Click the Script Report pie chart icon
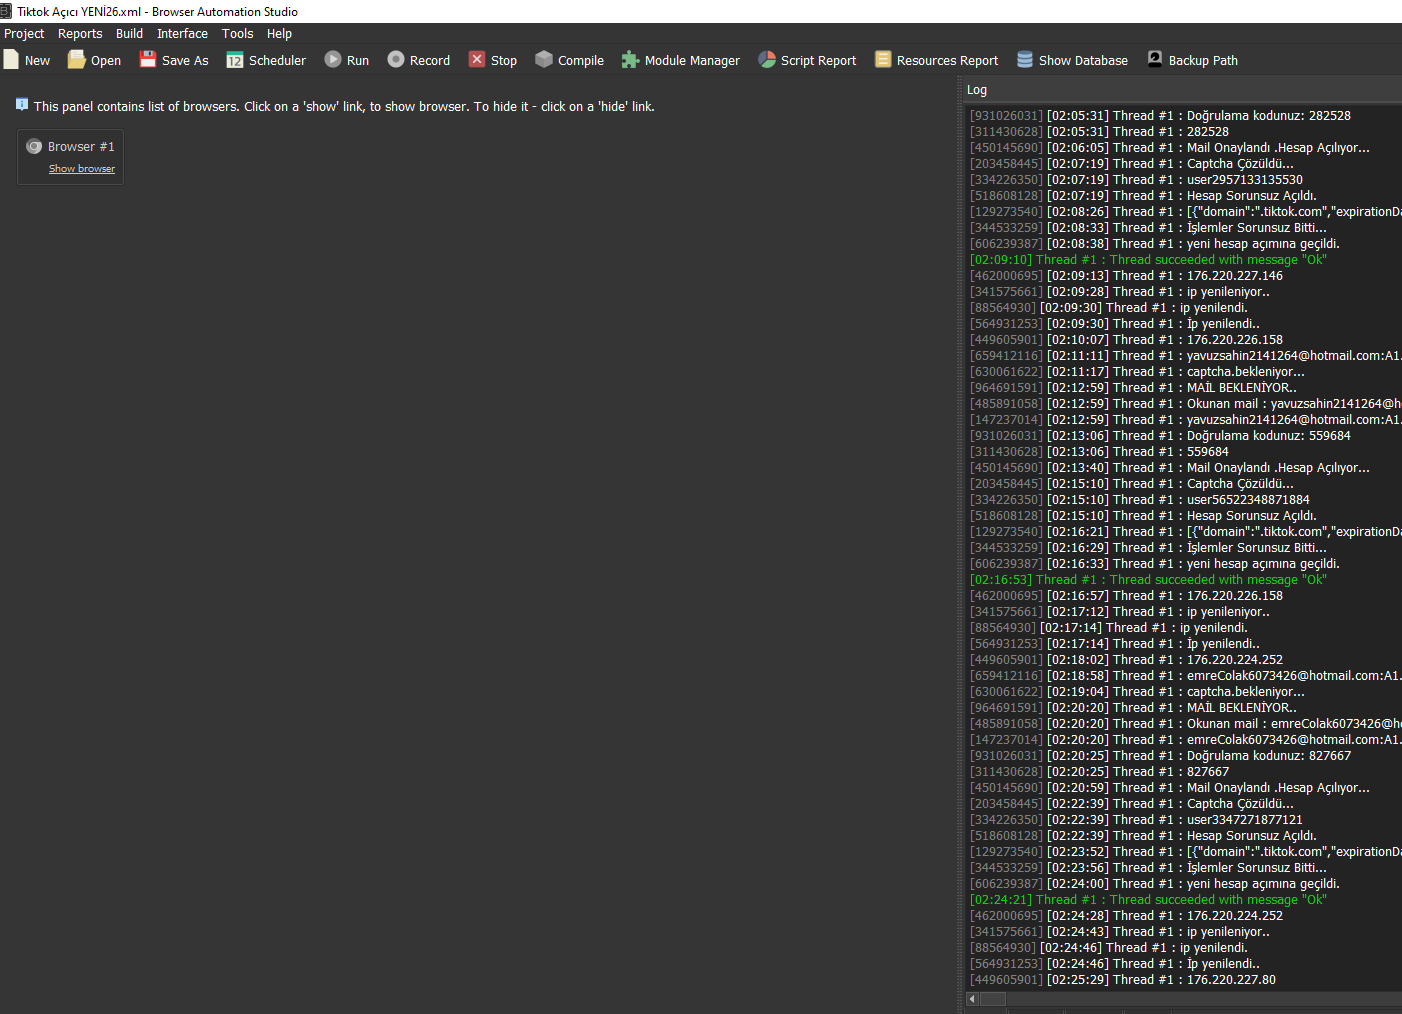Screen dimensions: 1402x1014 (767, 60)
